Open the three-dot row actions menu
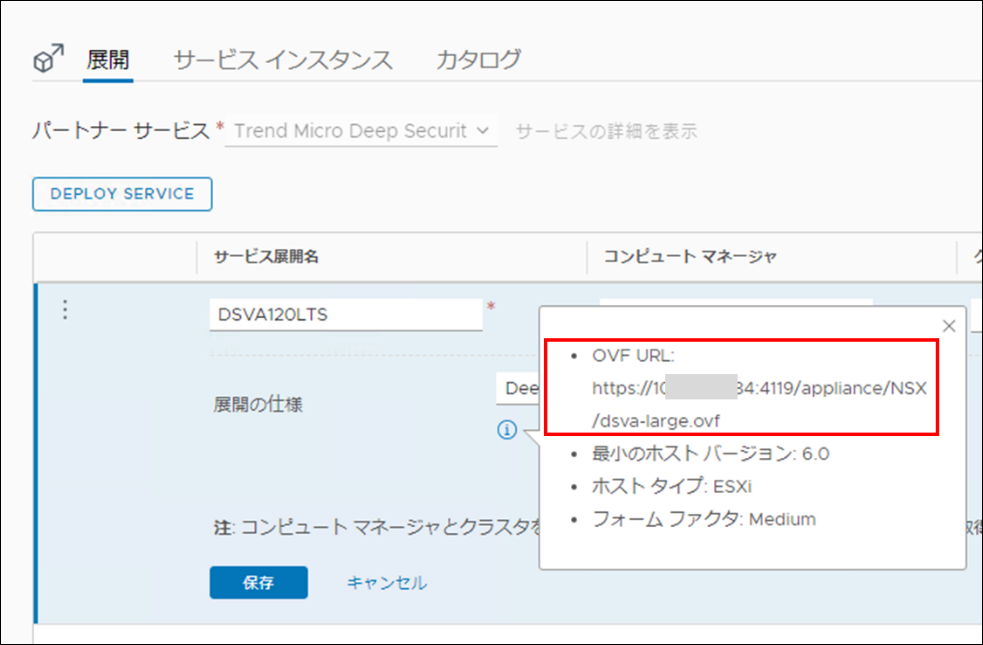983x645 pixels. pos(65,311)
